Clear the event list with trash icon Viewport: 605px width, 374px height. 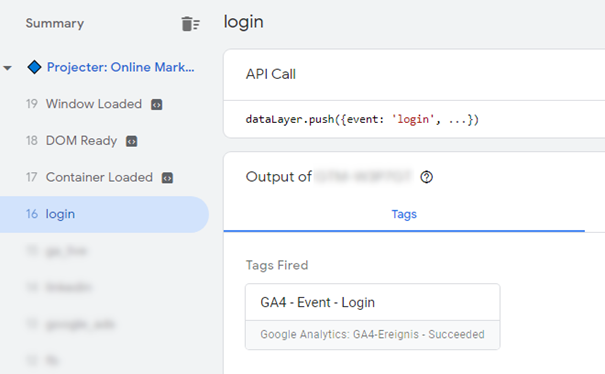point(190,24)
